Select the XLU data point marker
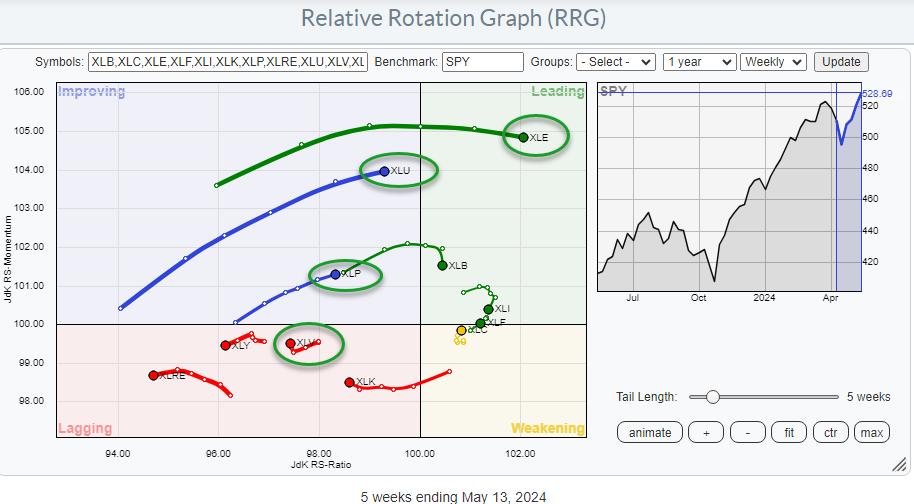 pyautogui.click(x=385, y=172)
